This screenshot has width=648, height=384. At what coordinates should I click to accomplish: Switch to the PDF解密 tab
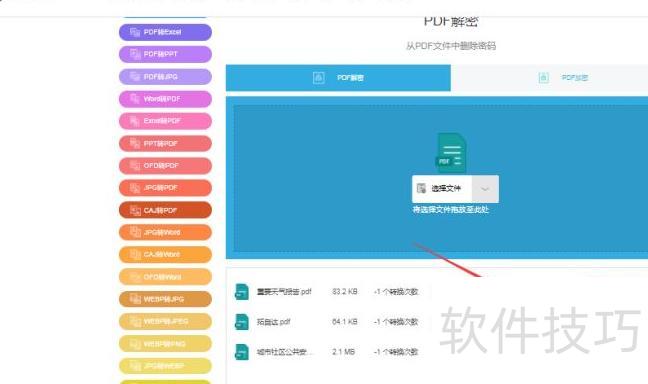tap(338, 78)
